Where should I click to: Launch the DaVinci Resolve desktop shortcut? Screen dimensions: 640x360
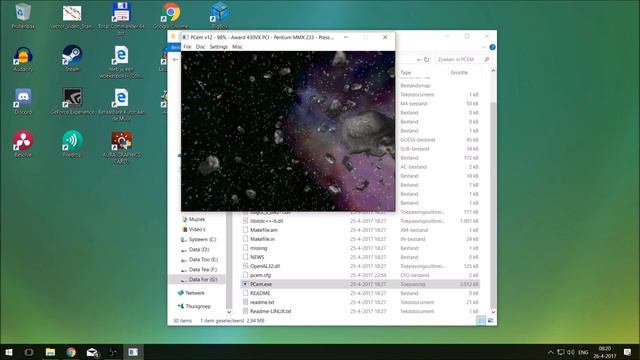(x=23, y=144)
